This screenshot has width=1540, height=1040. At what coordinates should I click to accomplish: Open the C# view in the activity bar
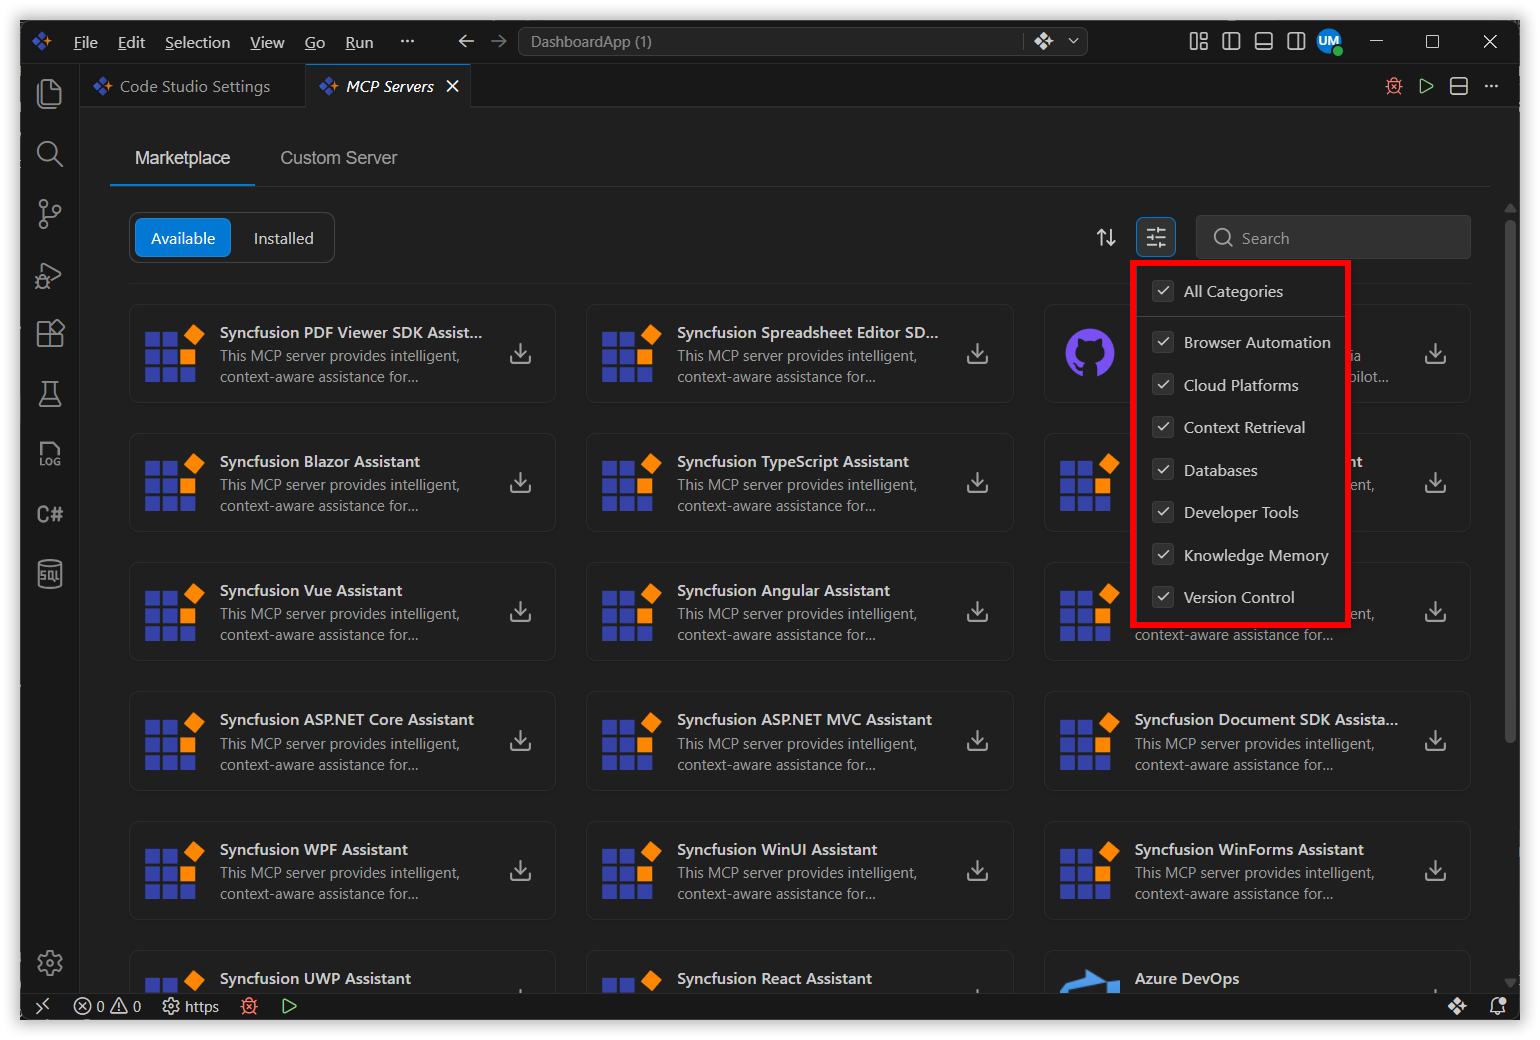(x=49, y=514)
